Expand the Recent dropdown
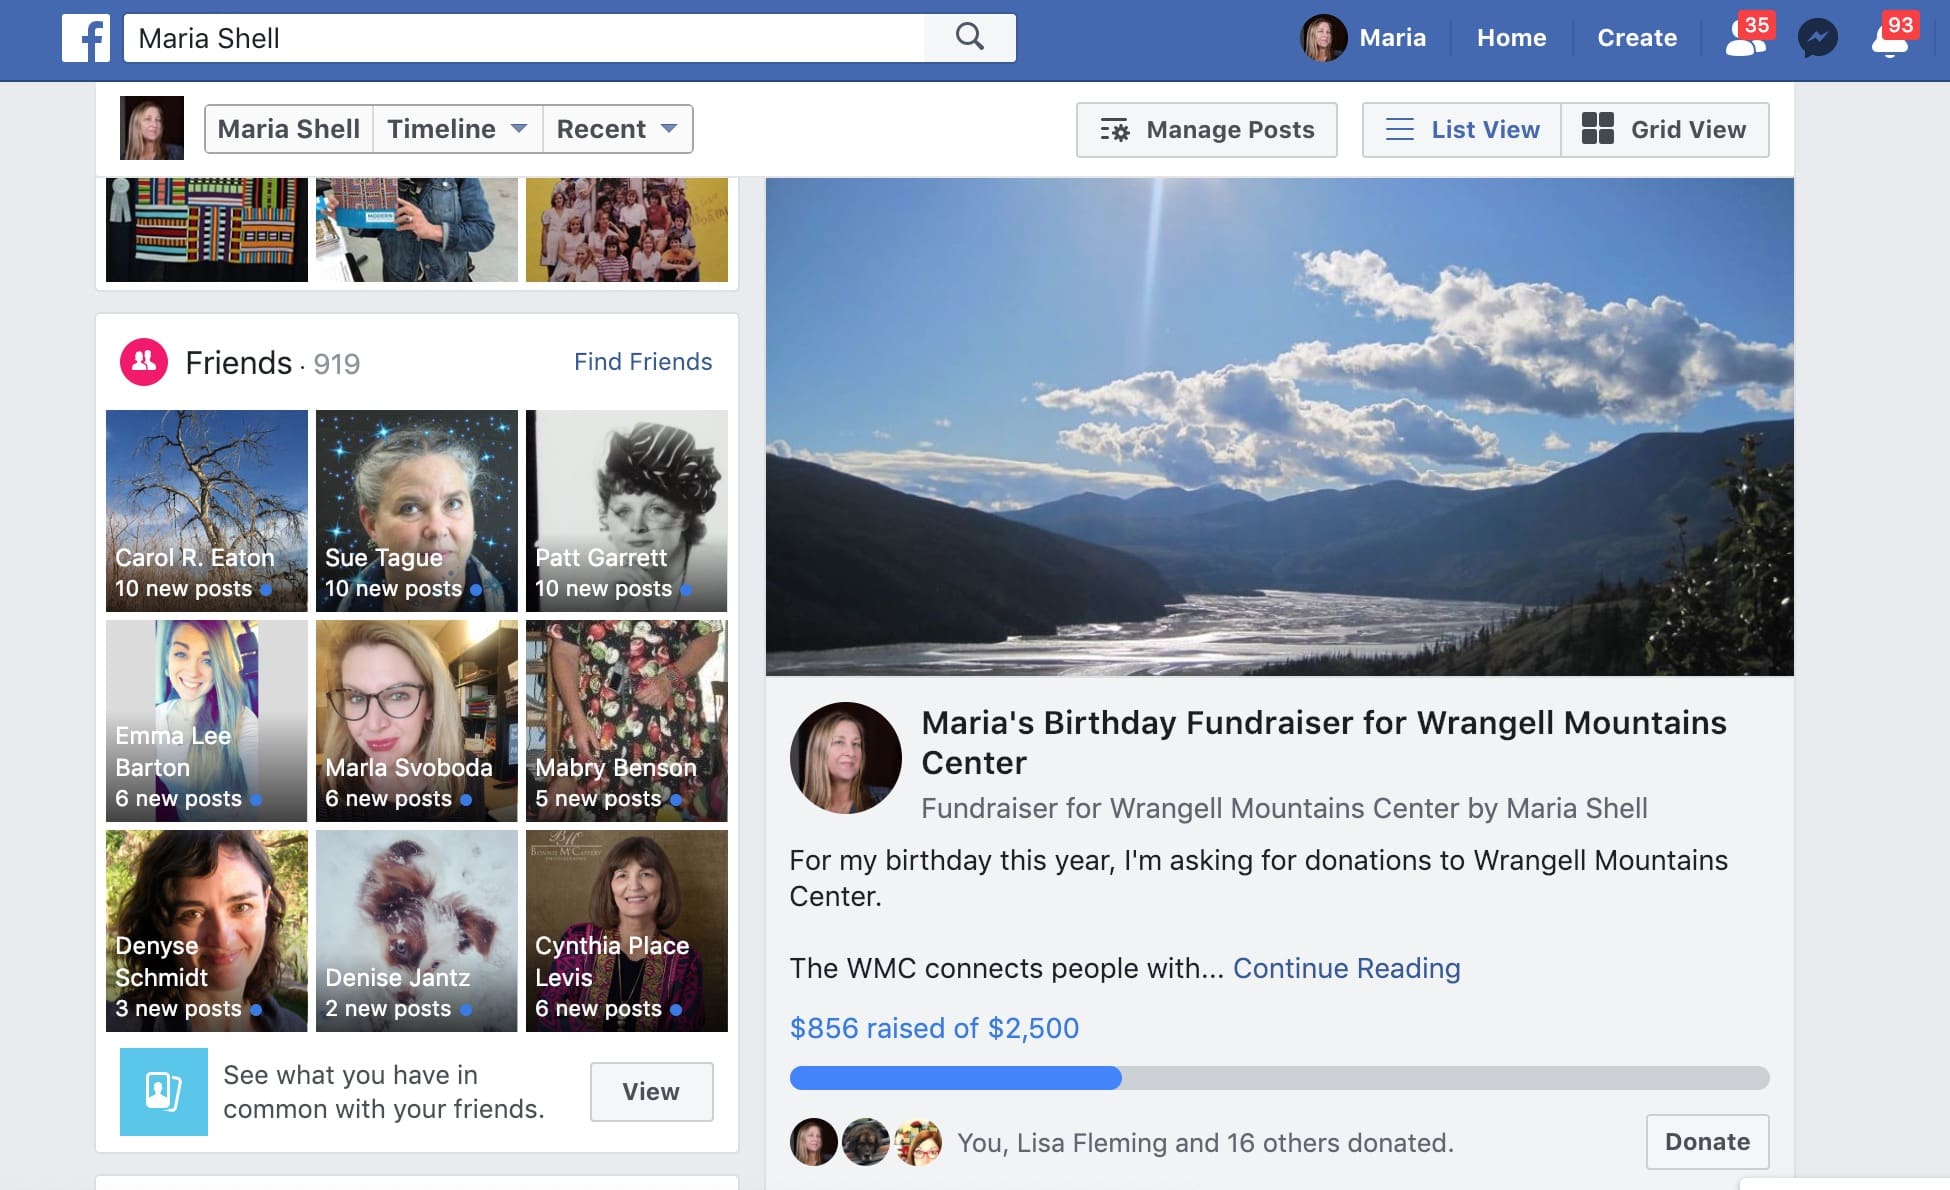Image resolution: width=1950 pixels, height=1190 pixels. click(617, 129)
